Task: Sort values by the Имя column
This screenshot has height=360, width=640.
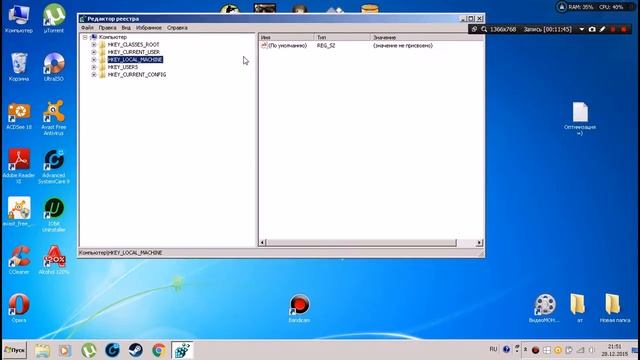Action: click(x=286, y=38)
